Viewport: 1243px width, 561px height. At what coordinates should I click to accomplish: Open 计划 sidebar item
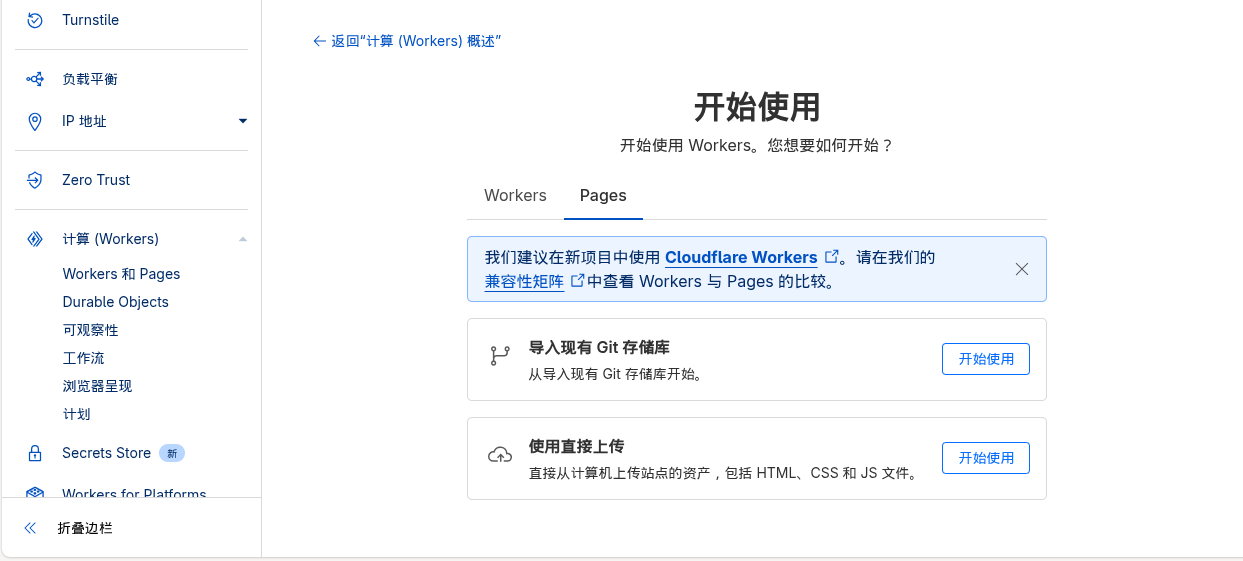tap(76, 414)
